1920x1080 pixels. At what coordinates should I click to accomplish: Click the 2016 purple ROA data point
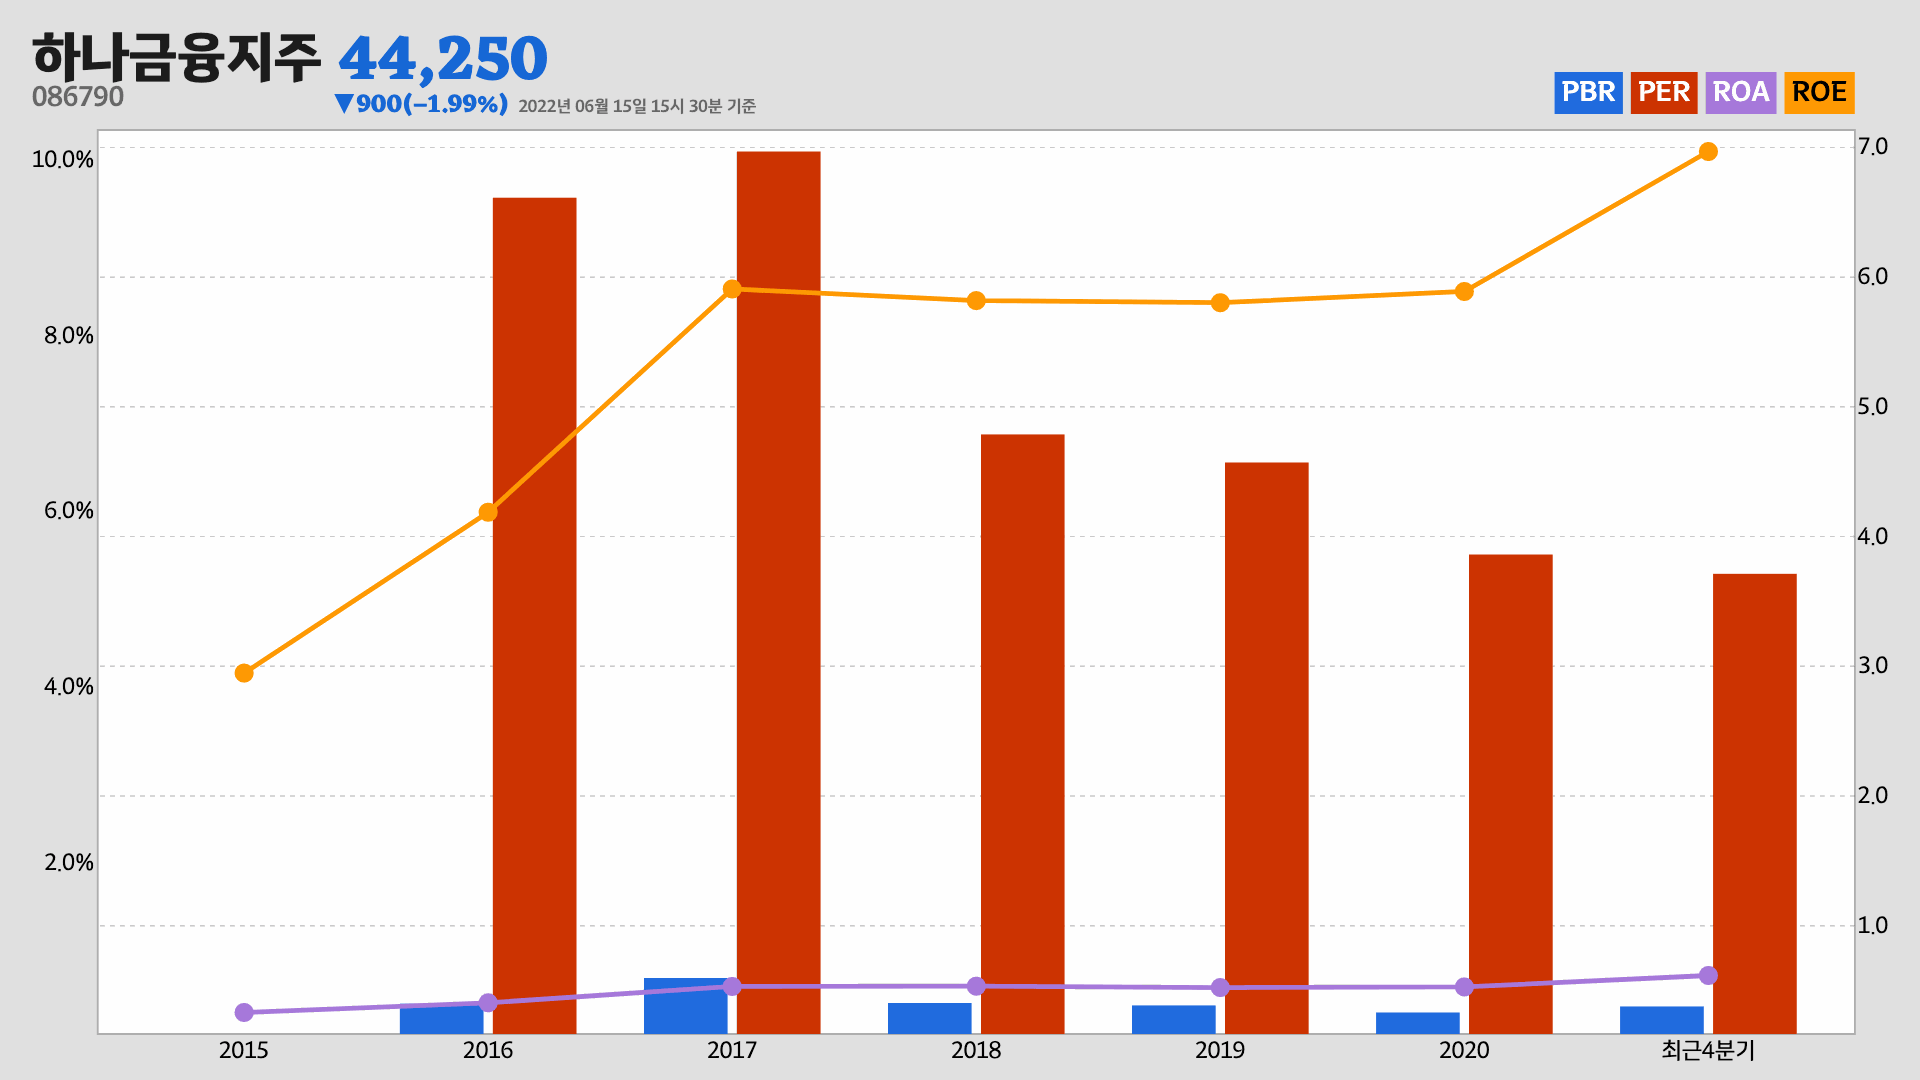(488, 1003)
